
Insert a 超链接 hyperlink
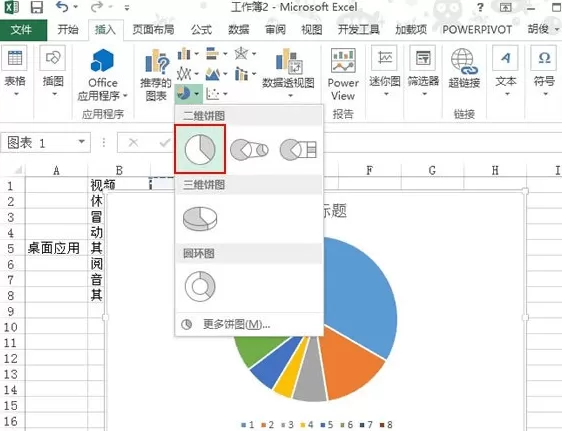464,68
